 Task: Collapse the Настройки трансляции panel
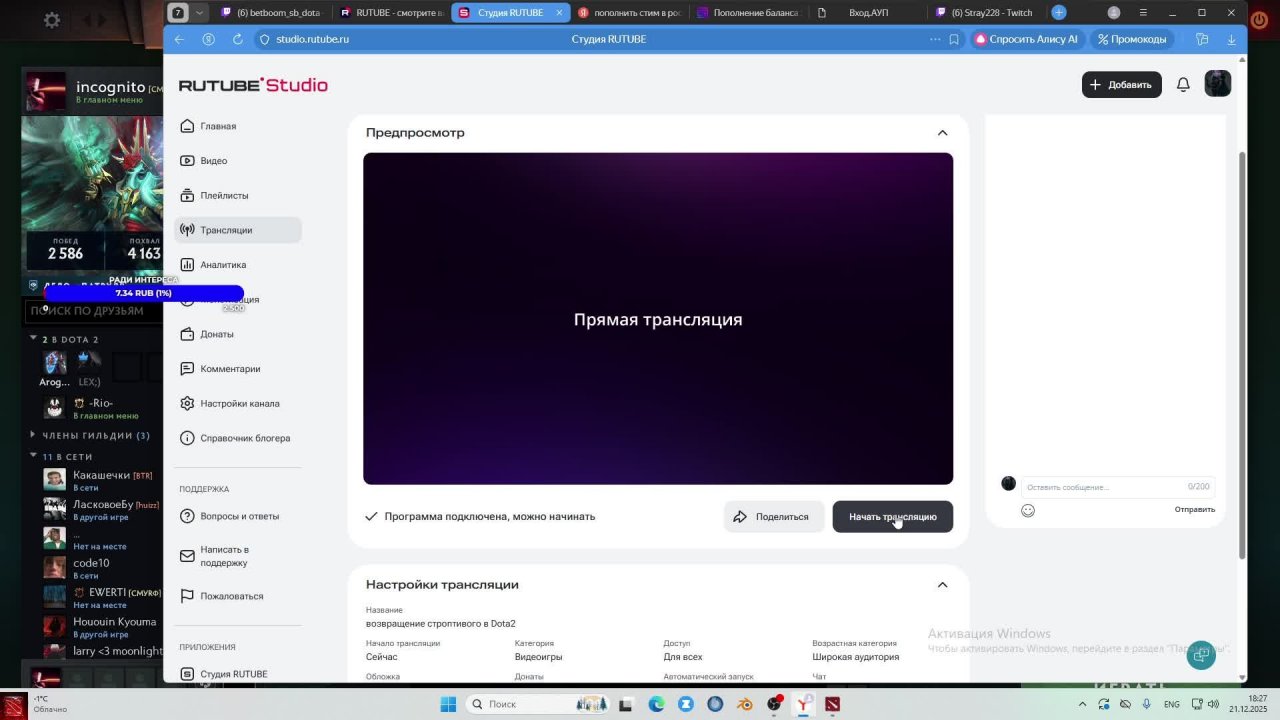pos(942,585)
